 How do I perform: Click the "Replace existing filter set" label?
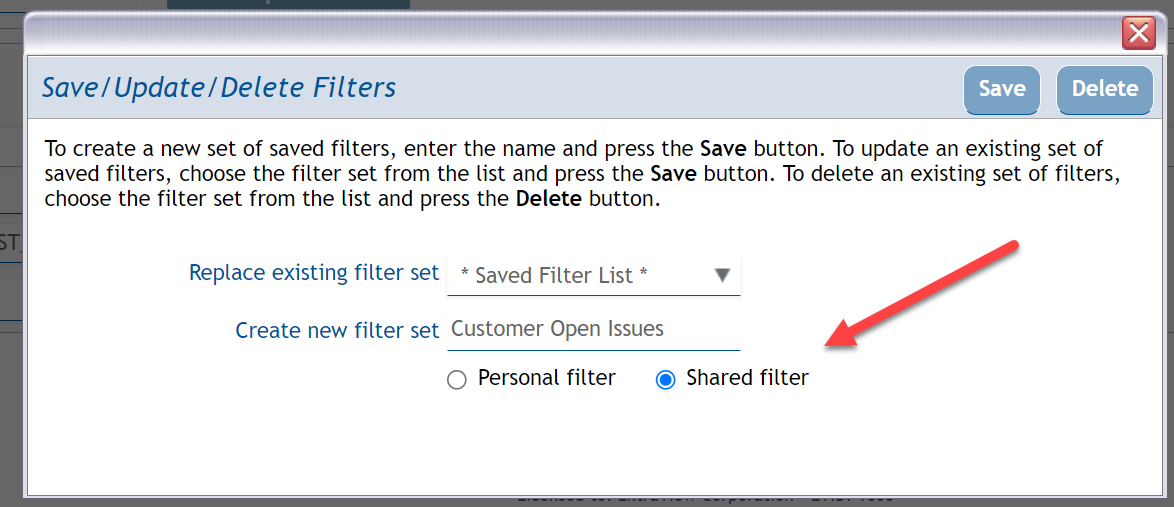coord(314,272)
